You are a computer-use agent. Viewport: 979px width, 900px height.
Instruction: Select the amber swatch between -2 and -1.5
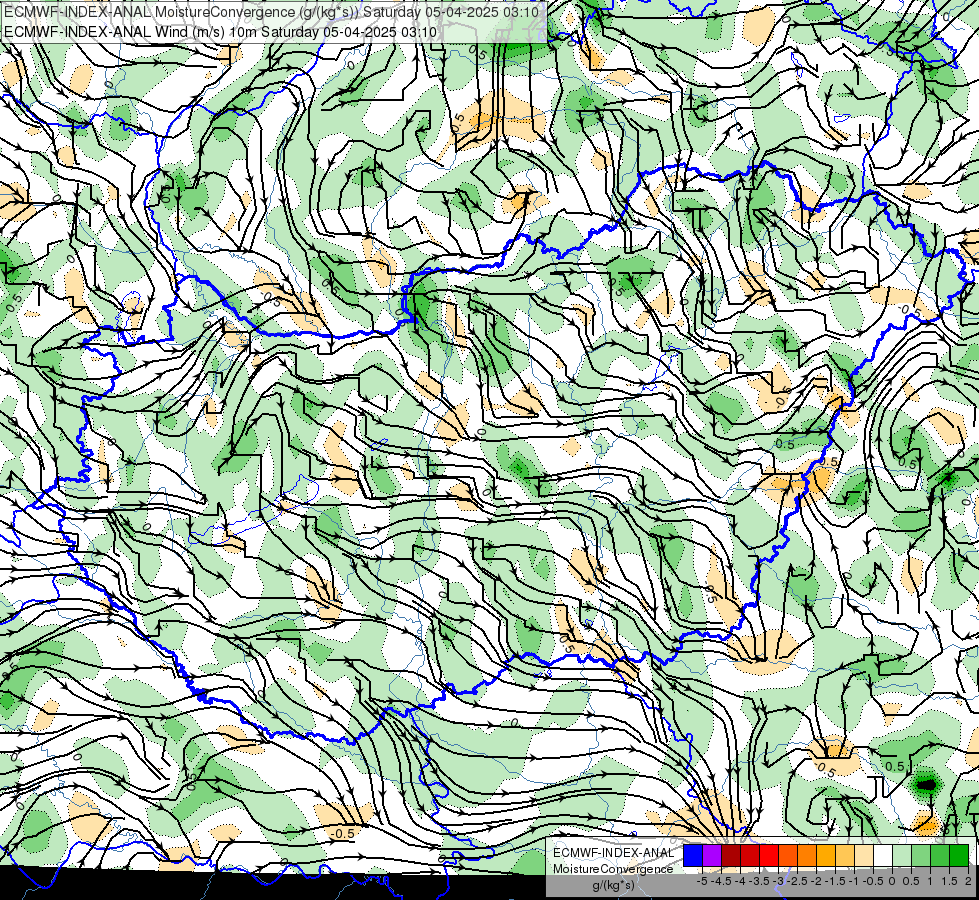point(826,855)
